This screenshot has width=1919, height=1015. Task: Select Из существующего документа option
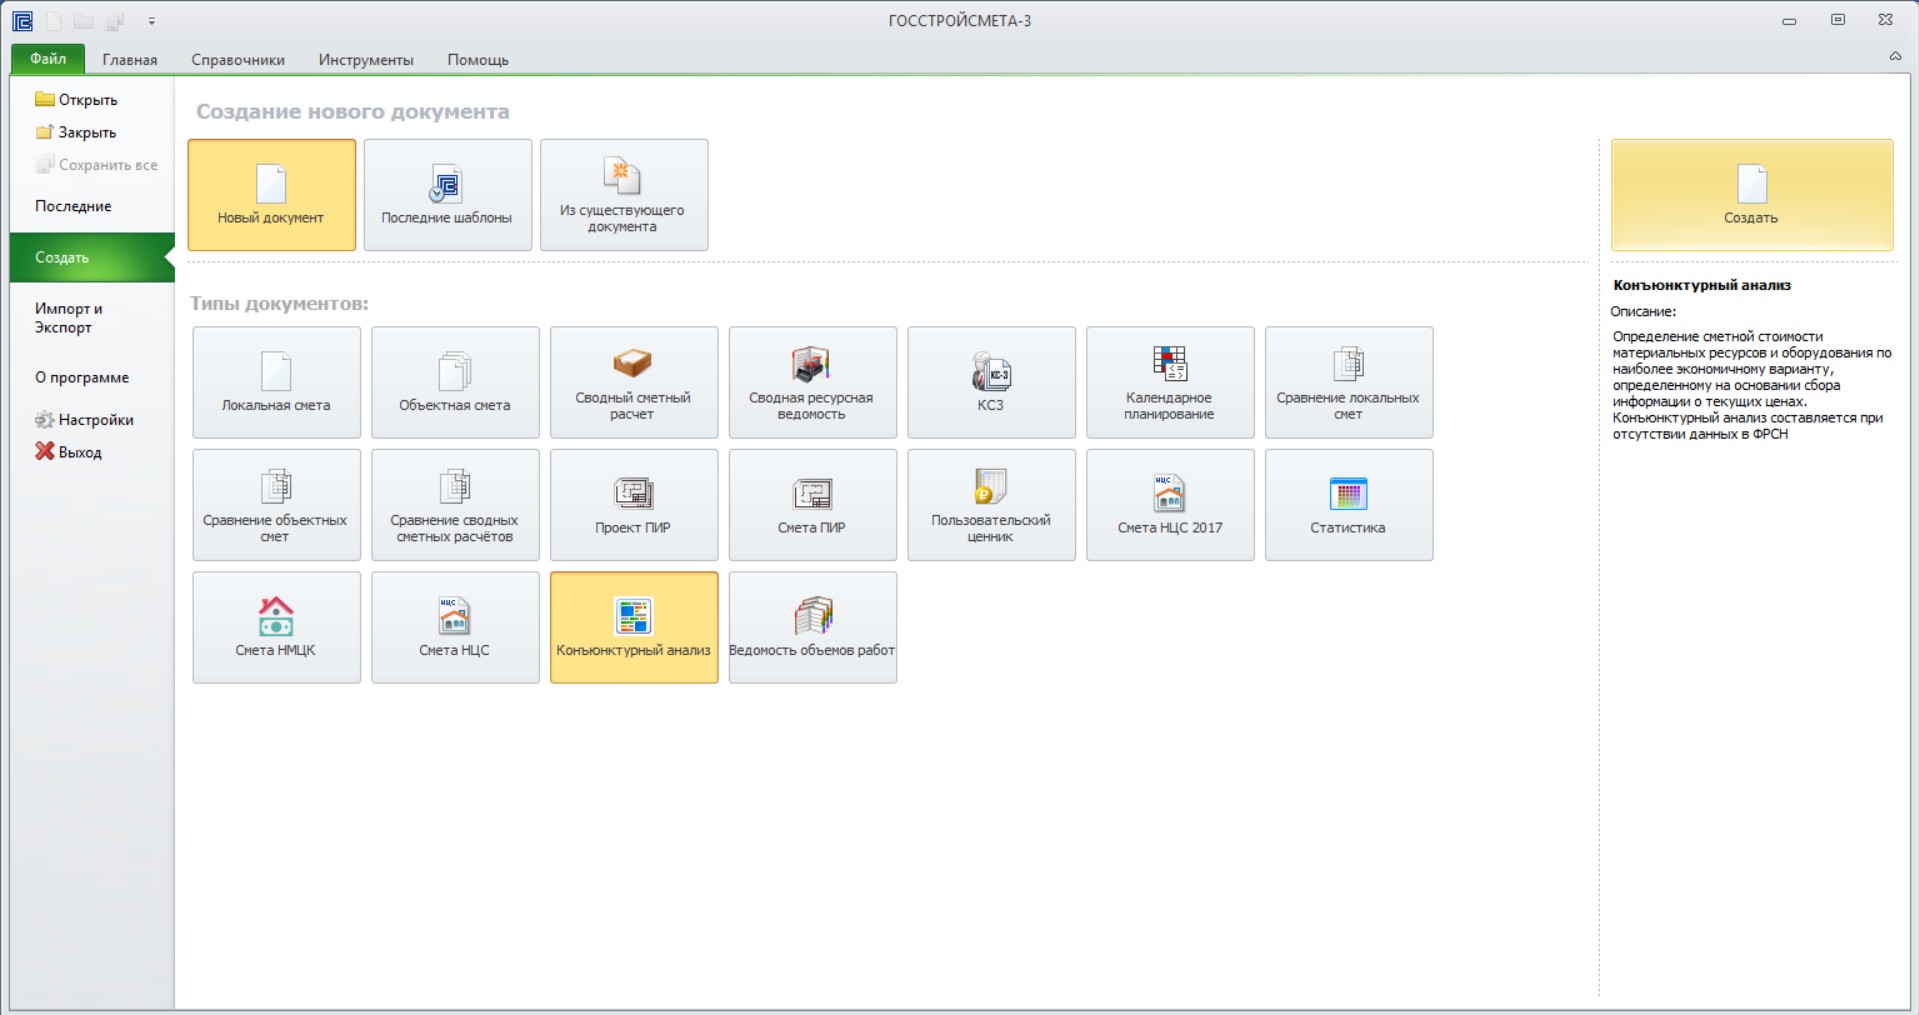click(624, 194)
